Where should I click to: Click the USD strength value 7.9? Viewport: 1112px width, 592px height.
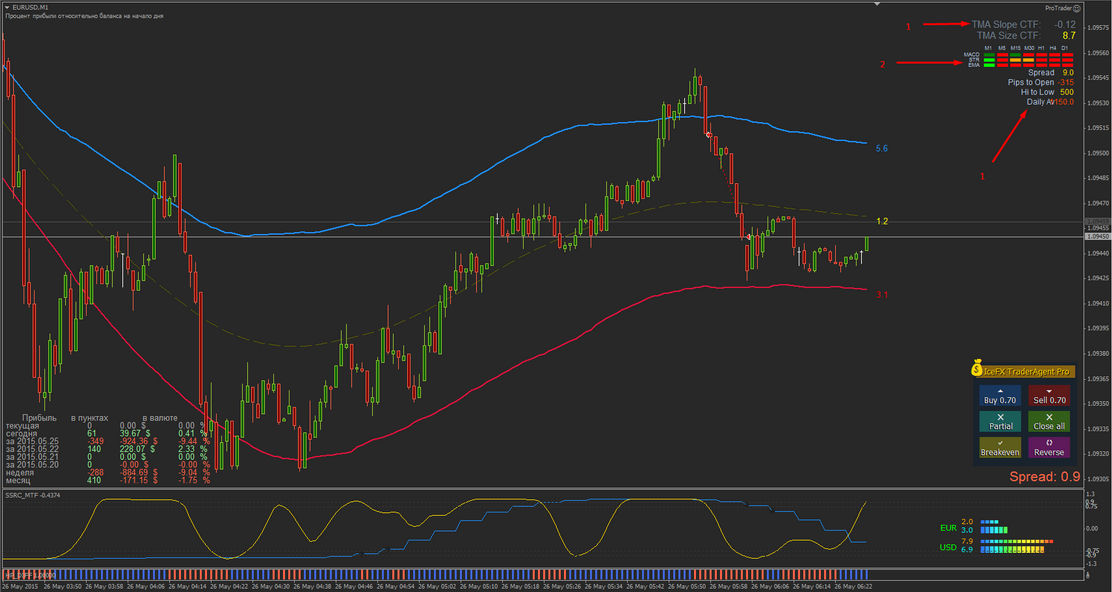(x=967, y=542)
